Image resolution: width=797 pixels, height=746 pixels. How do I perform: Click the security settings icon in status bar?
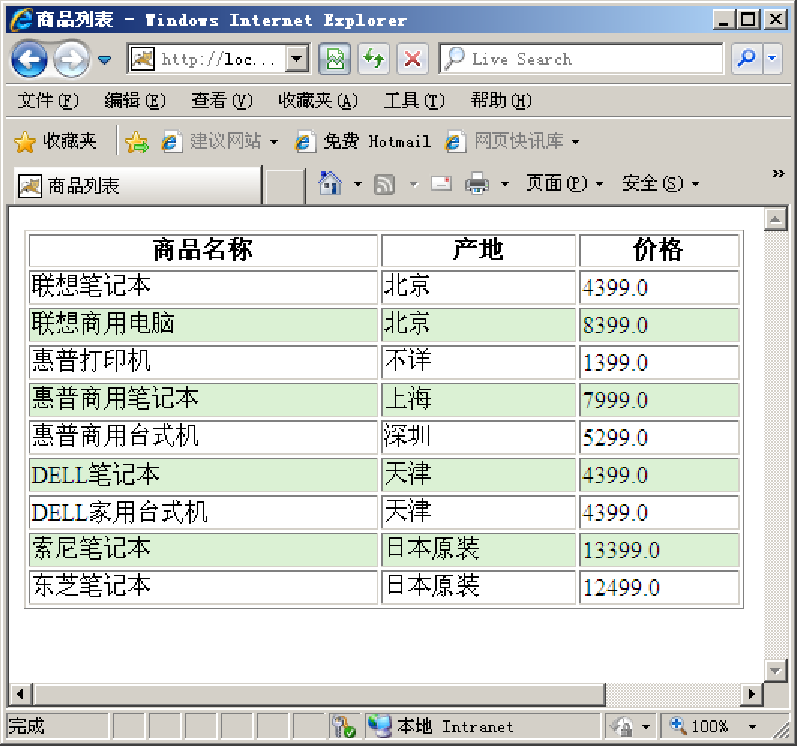coord(343,727)
